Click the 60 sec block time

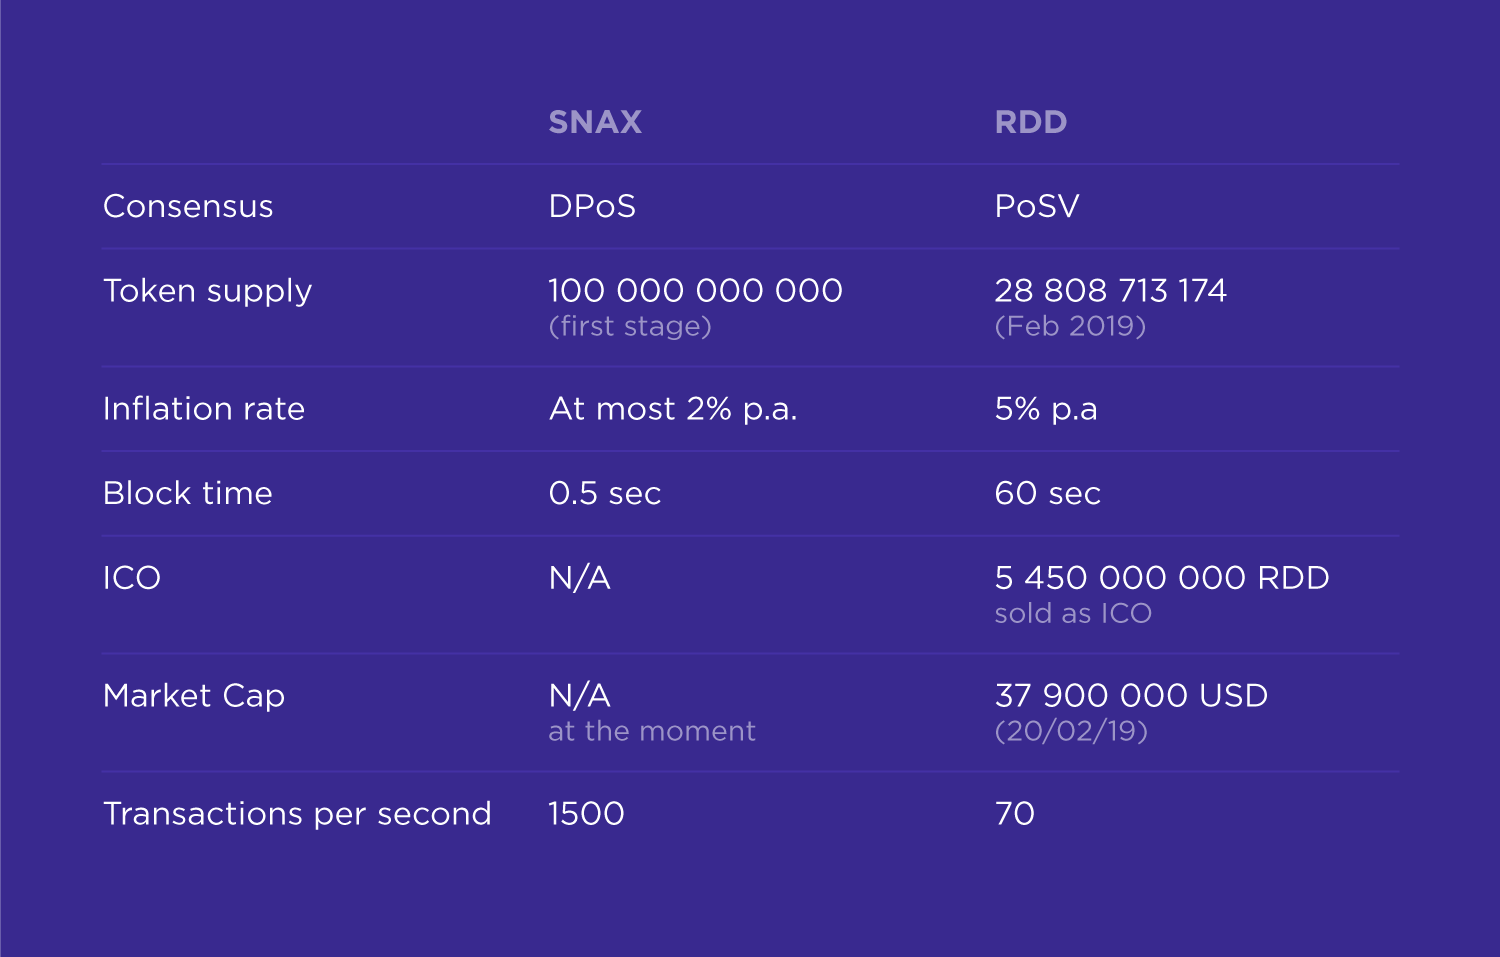(1047, 493)
